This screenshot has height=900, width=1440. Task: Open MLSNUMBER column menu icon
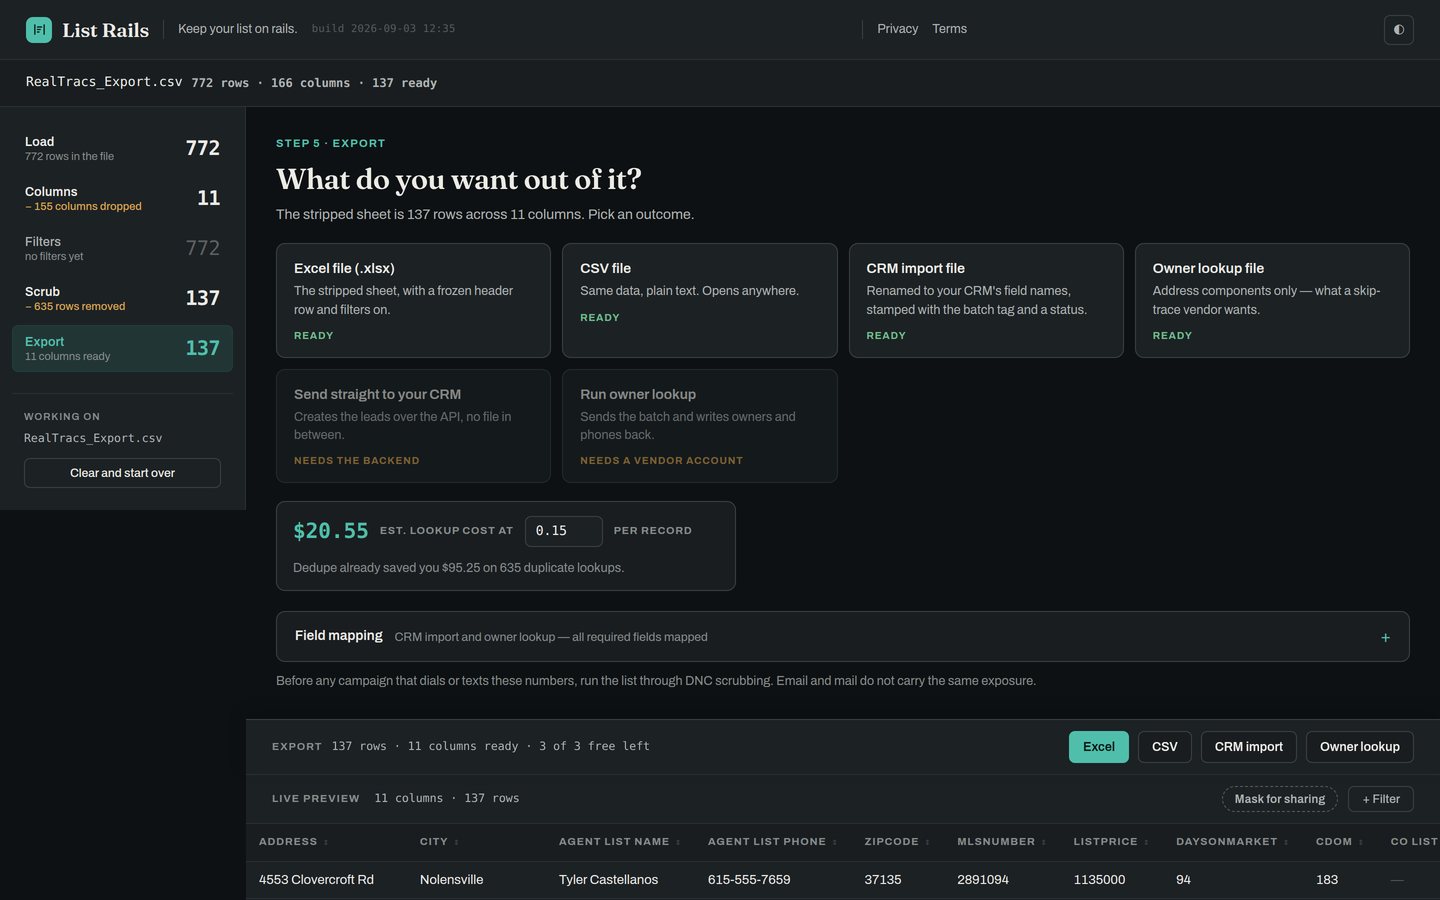pyautogui.click(x=1044, y=842)
